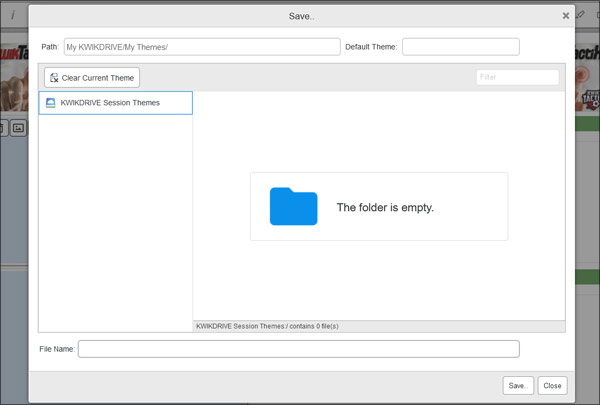Click the status bar showing 0 file(s)
This screenshot has height=405, width=600.
(378, 326)
